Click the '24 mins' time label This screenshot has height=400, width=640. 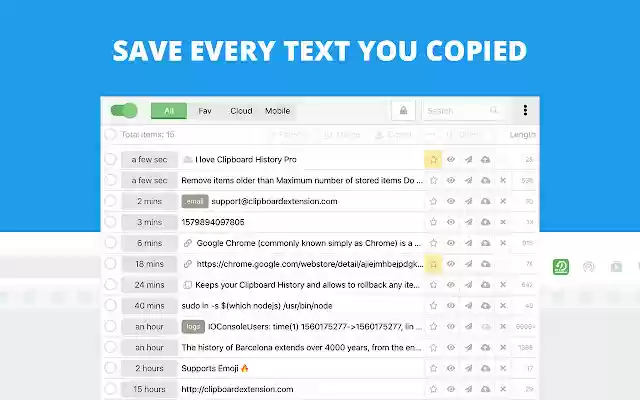point(149,284)
